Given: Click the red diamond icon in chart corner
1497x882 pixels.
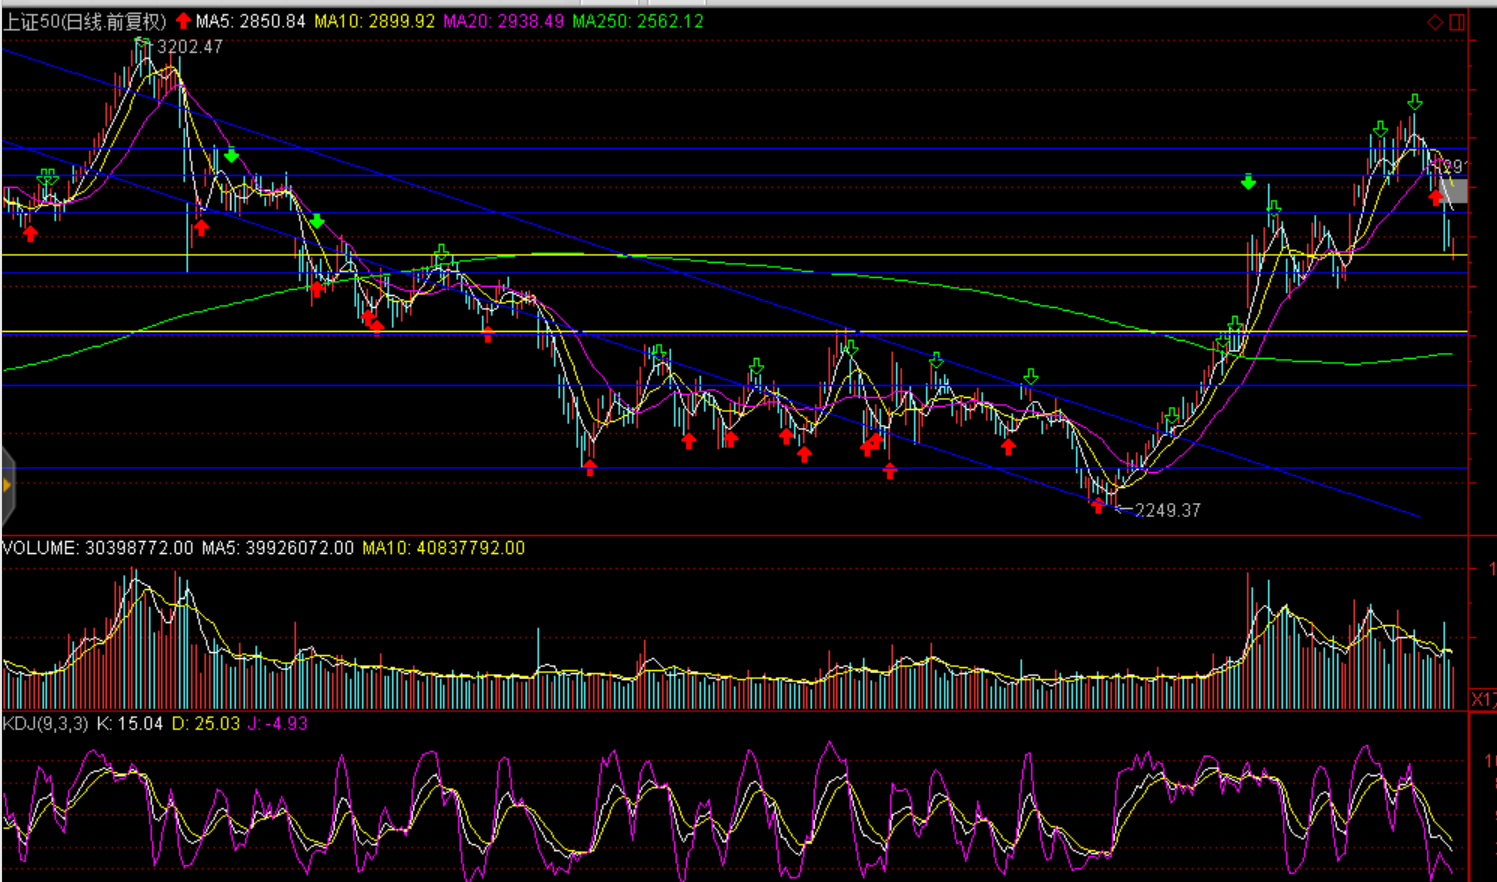Looking at the screenshot, I should (x=1435, y=22).
